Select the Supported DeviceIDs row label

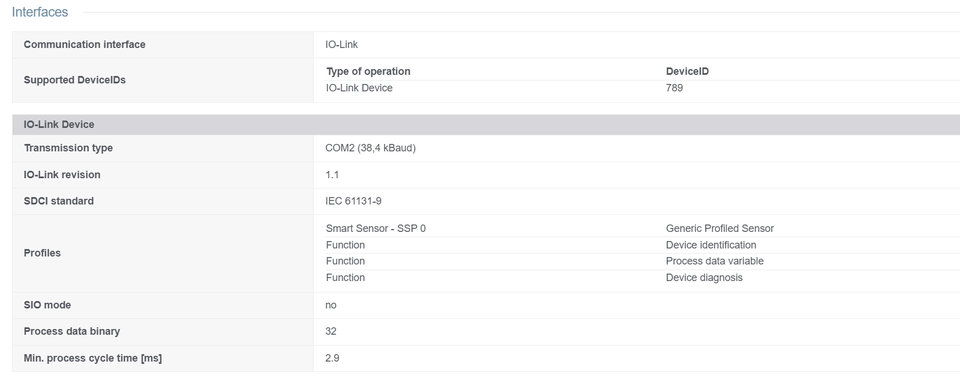75,80
